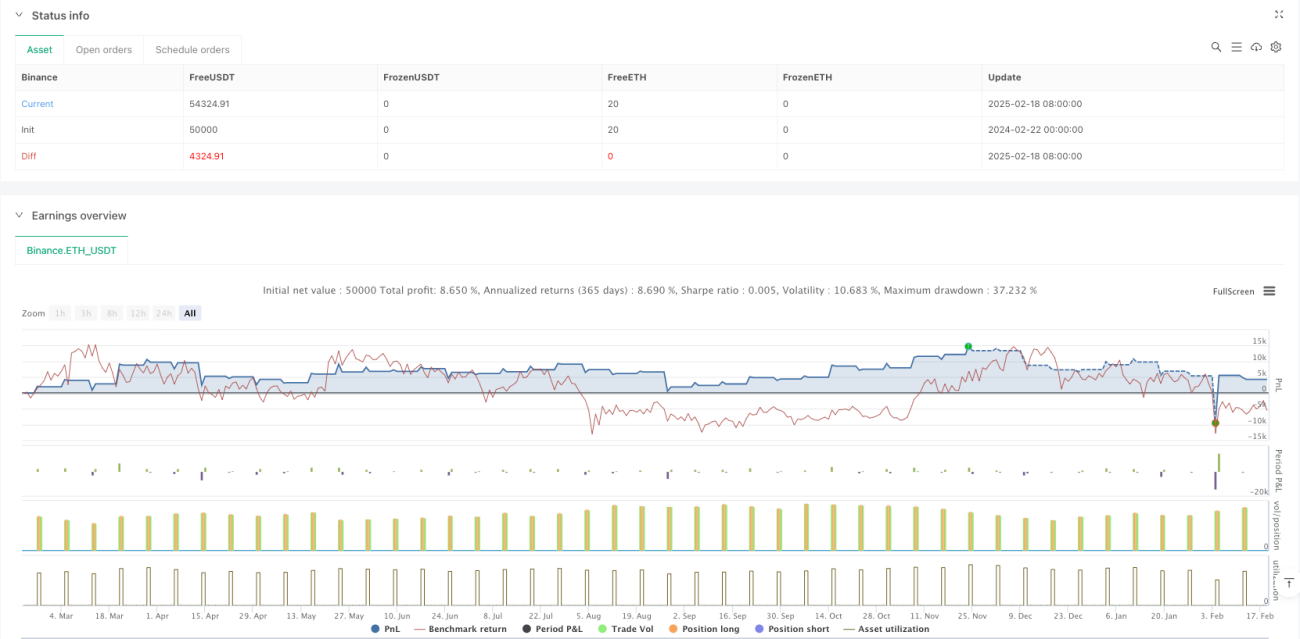Click the search magnifier icon in Status info
Viewport: 1300px width, 639px height.
coord(1216,47)
